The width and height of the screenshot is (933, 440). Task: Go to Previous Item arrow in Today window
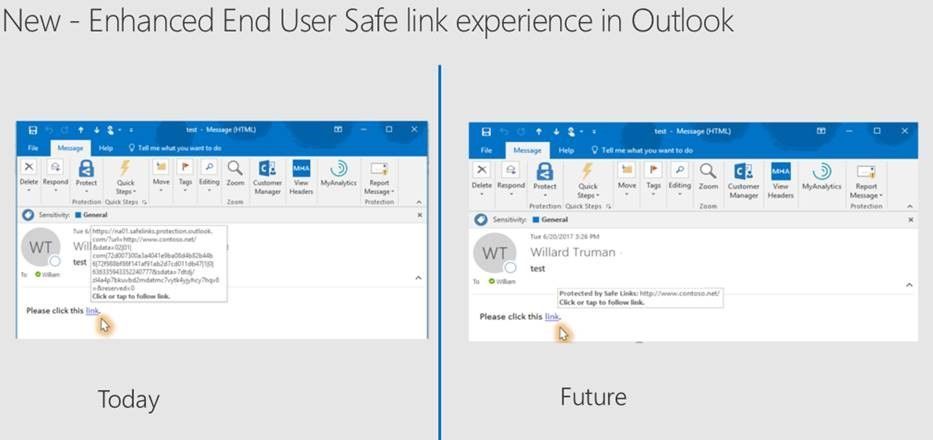click(81, 130)
